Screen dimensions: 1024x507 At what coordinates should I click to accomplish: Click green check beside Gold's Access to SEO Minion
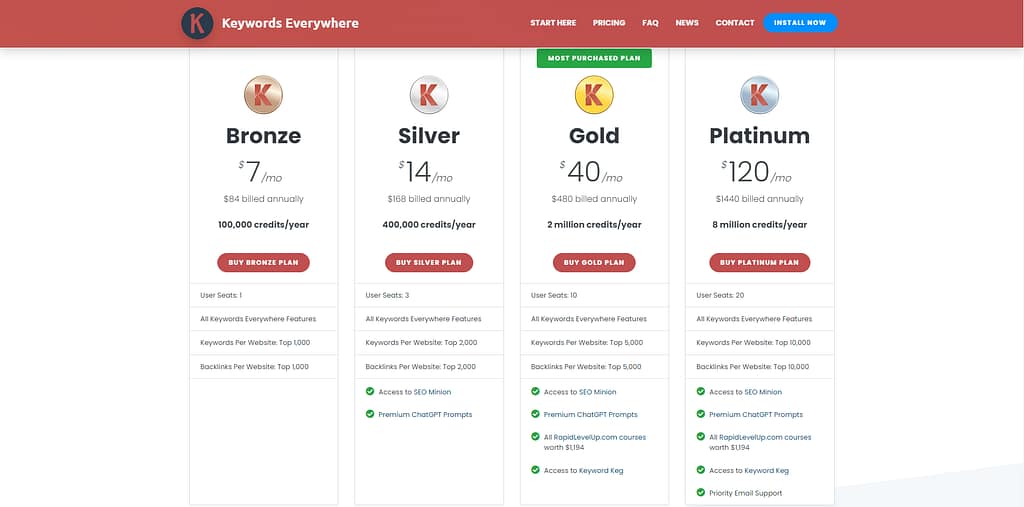536,391
